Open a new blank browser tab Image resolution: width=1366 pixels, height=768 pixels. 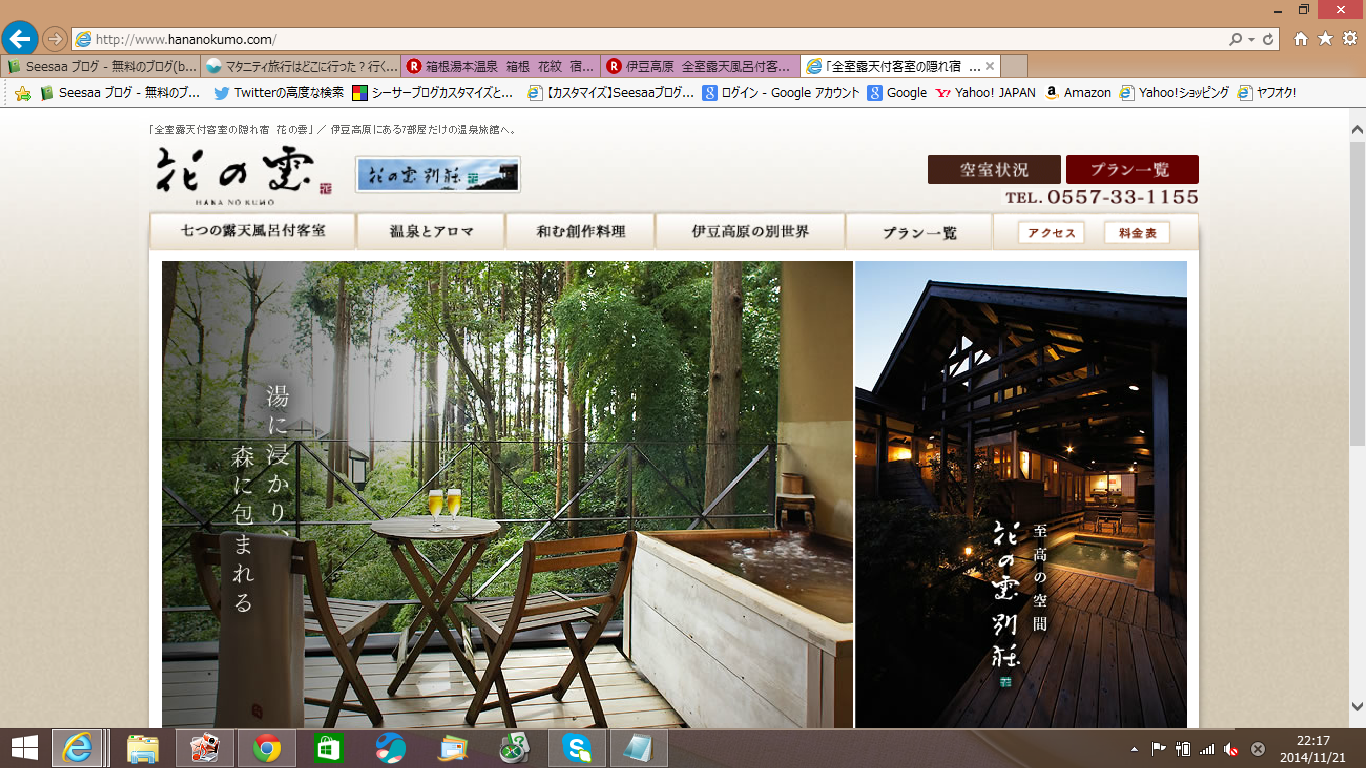[x=1014, y=66]
